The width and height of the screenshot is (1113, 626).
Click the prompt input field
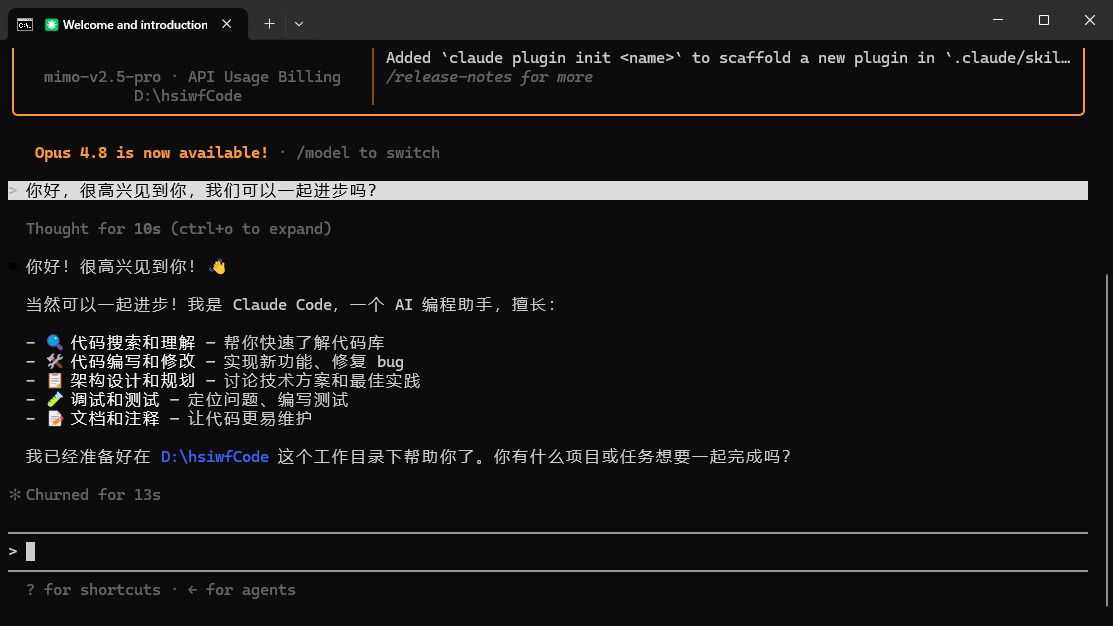coord(547,551)
